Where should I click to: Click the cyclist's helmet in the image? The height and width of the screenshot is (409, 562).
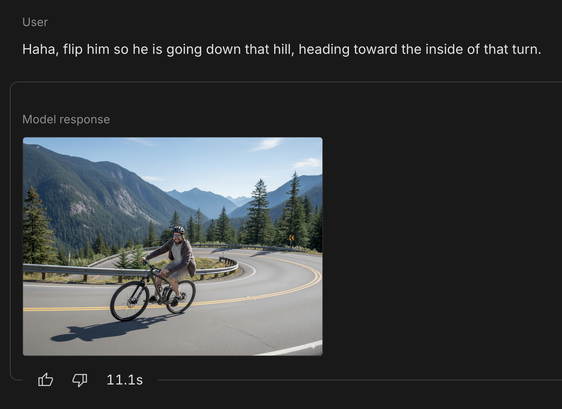[178, 230]
